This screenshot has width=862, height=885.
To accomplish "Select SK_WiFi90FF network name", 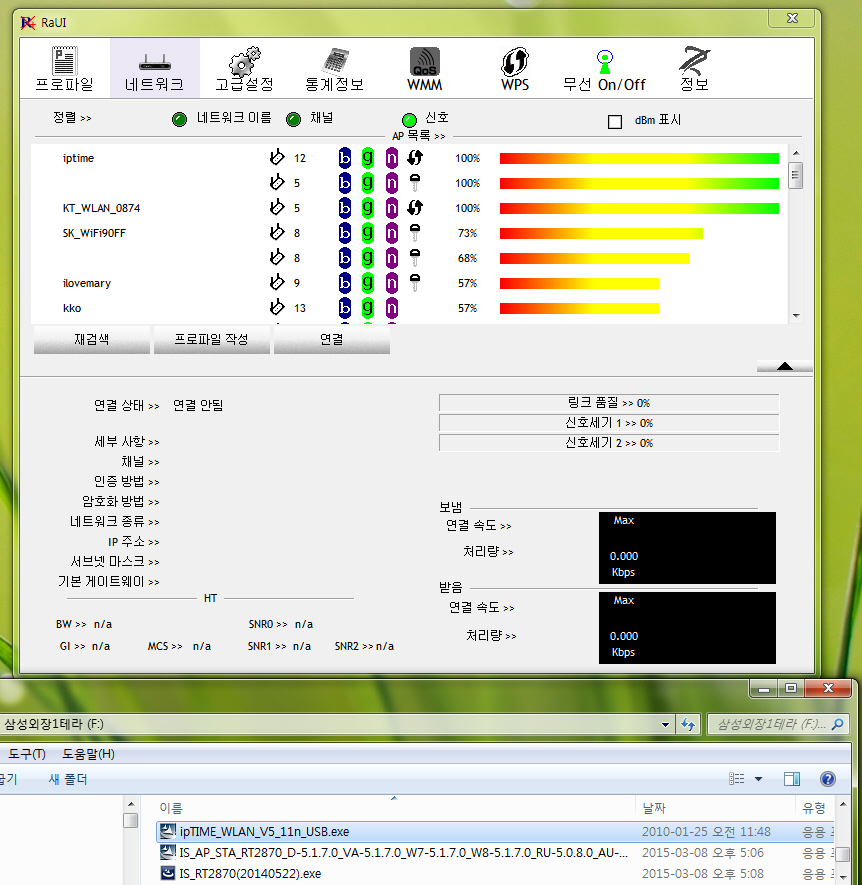I will pos(94,233).
